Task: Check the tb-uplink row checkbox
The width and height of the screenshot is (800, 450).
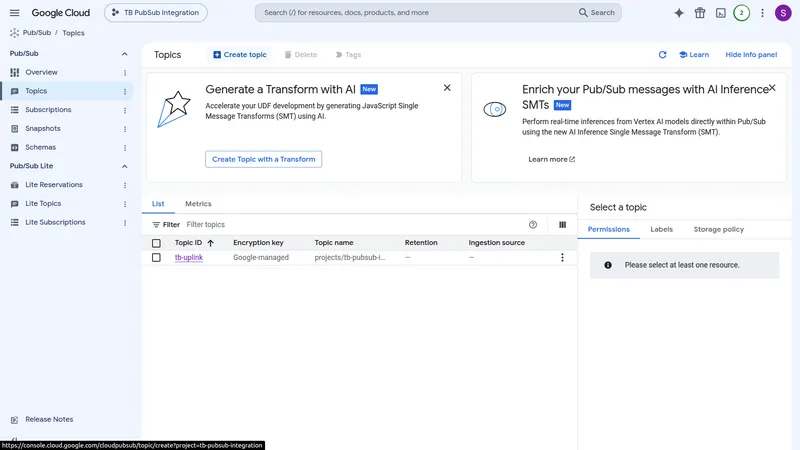Action: click(156, 258)
